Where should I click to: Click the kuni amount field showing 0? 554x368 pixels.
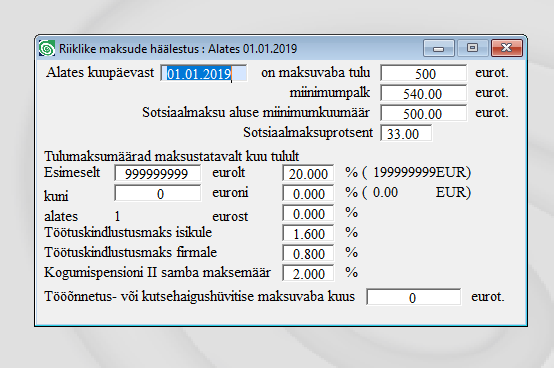pyautogui.click(x=158, y=193)
